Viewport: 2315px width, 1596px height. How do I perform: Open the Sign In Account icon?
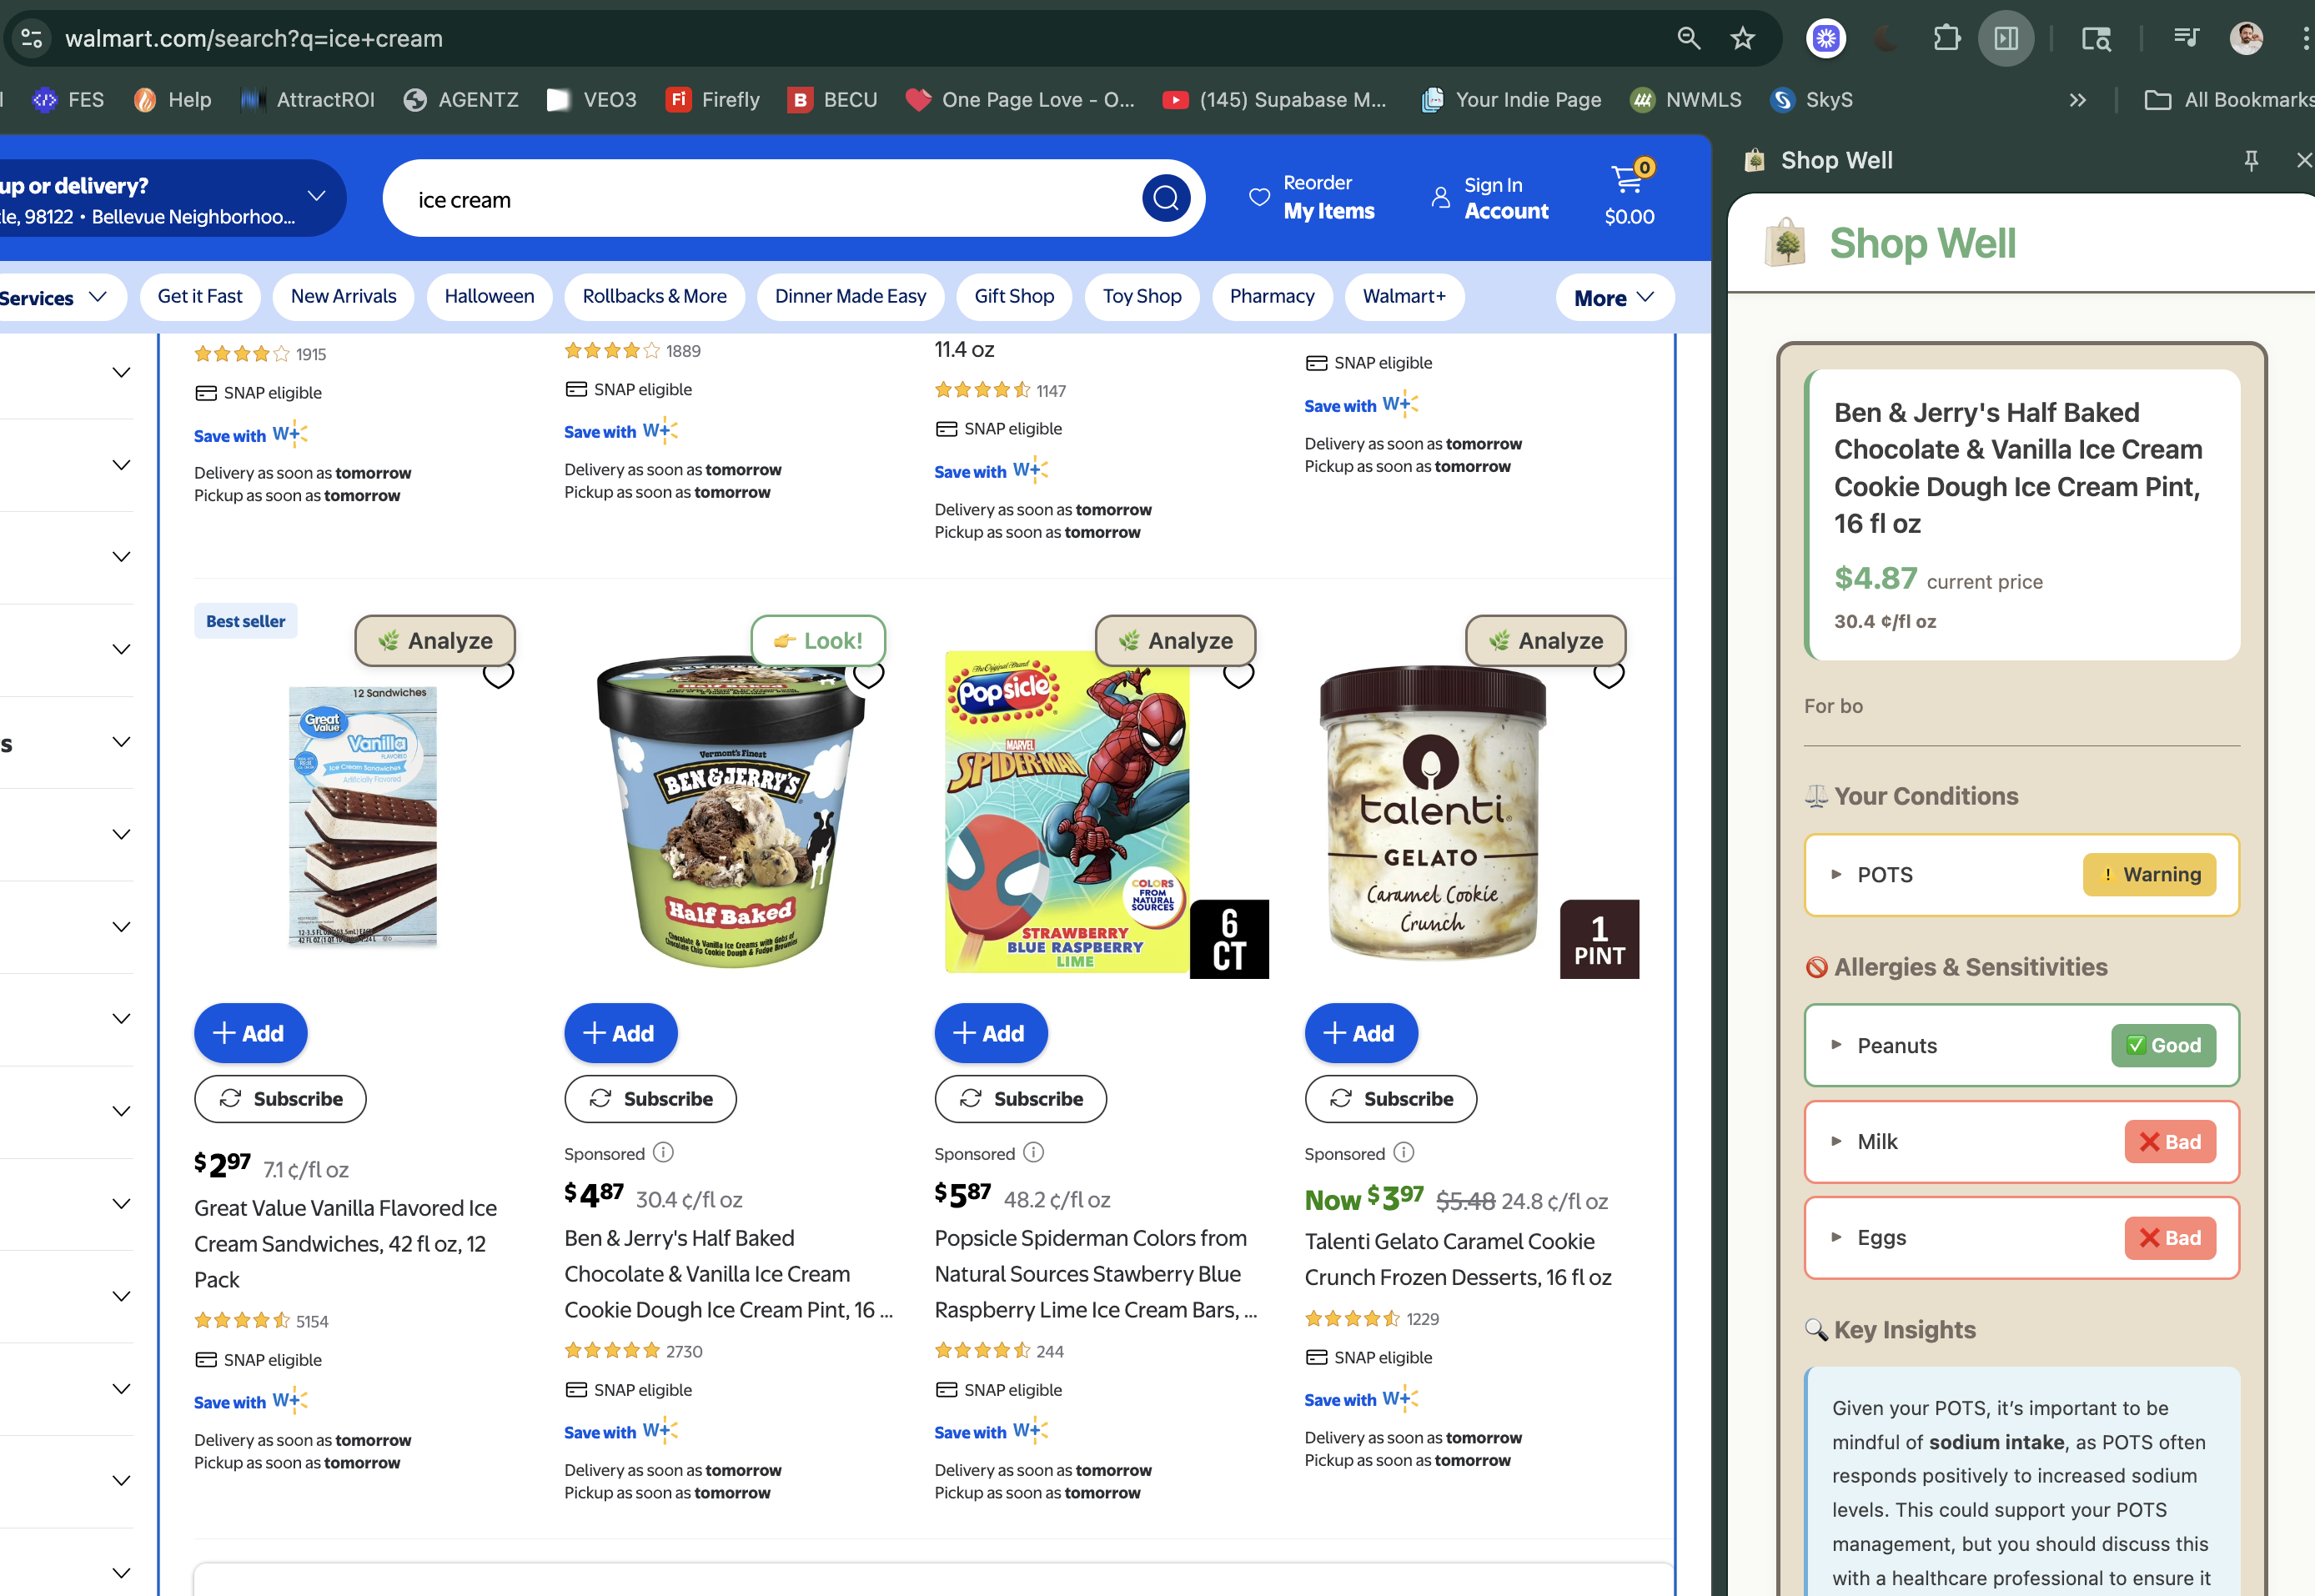pyautogui.click(x=1440, y=197)
